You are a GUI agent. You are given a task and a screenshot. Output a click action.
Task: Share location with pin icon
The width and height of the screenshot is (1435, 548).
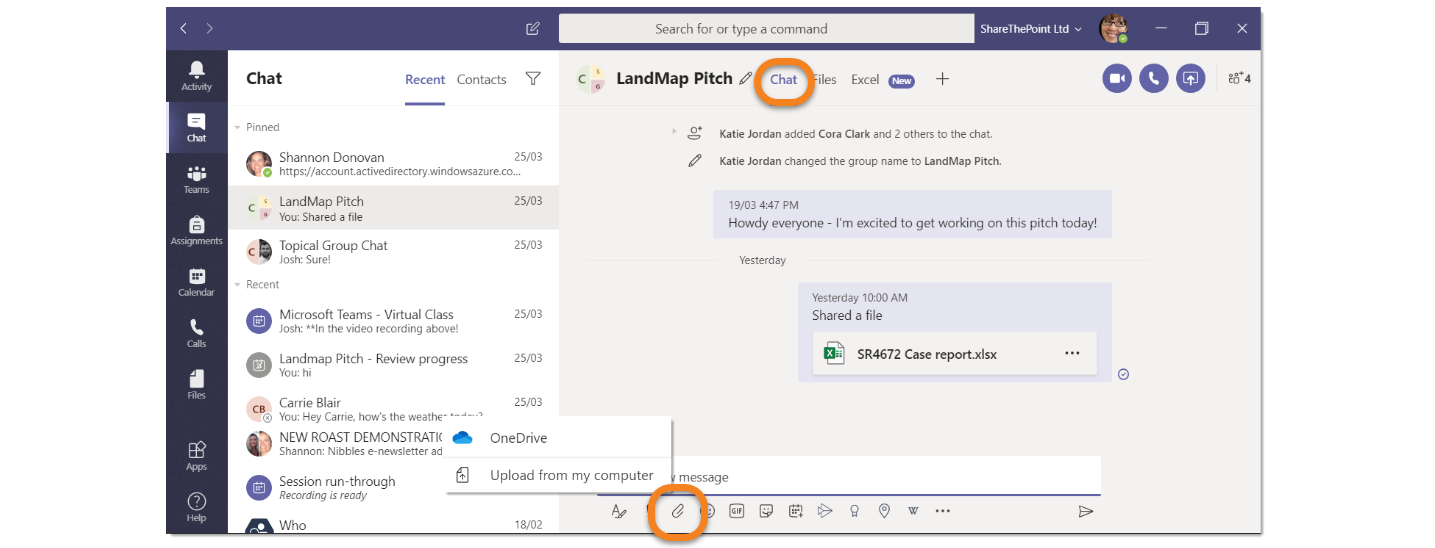click(x=884, y=511)
